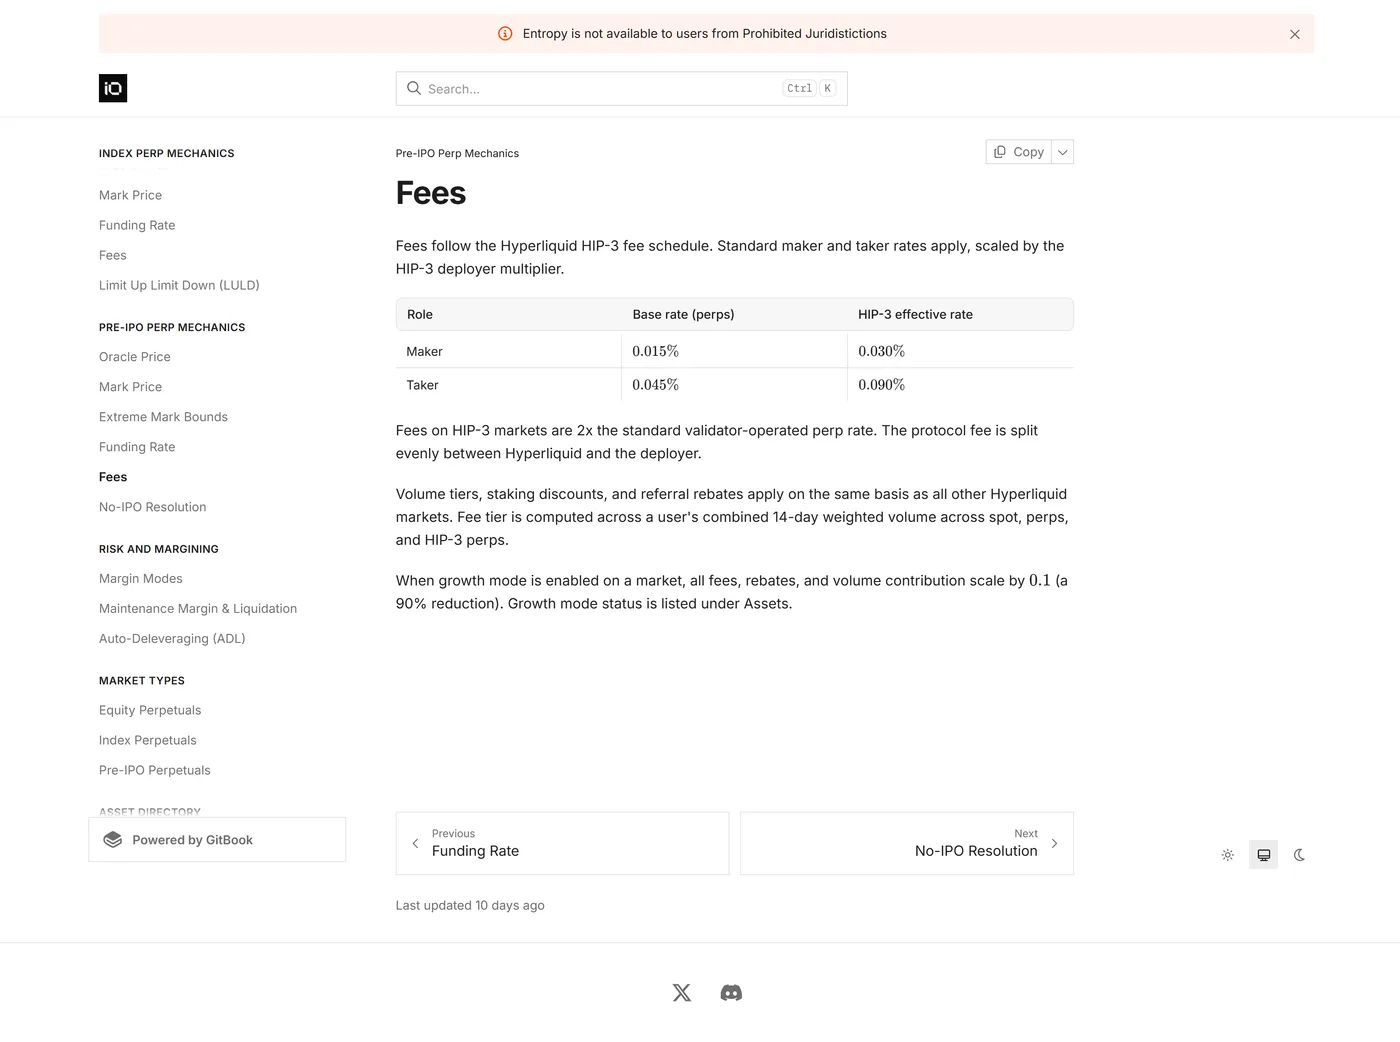Viewport: 1400px width, 1042px height.
Task: Open the Extreme Mark Bounds page
Action: (163, 417)
